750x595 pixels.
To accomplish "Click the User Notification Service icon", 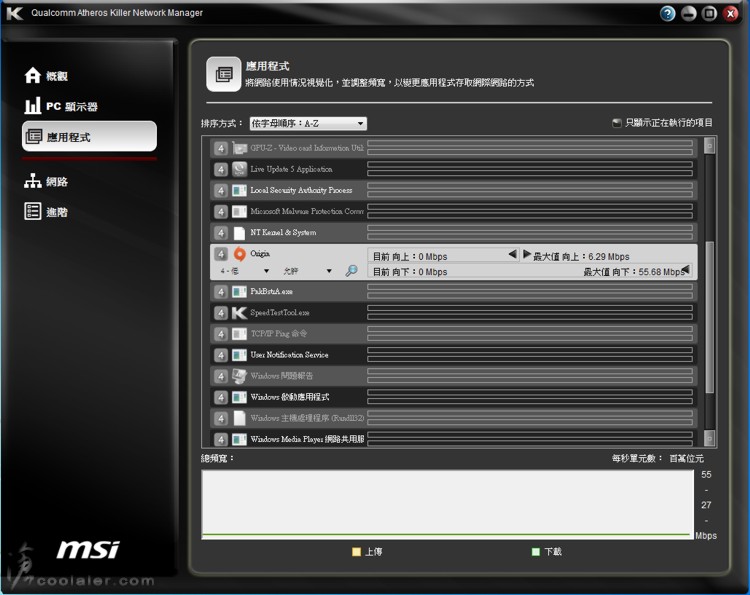I will point(239,355).
